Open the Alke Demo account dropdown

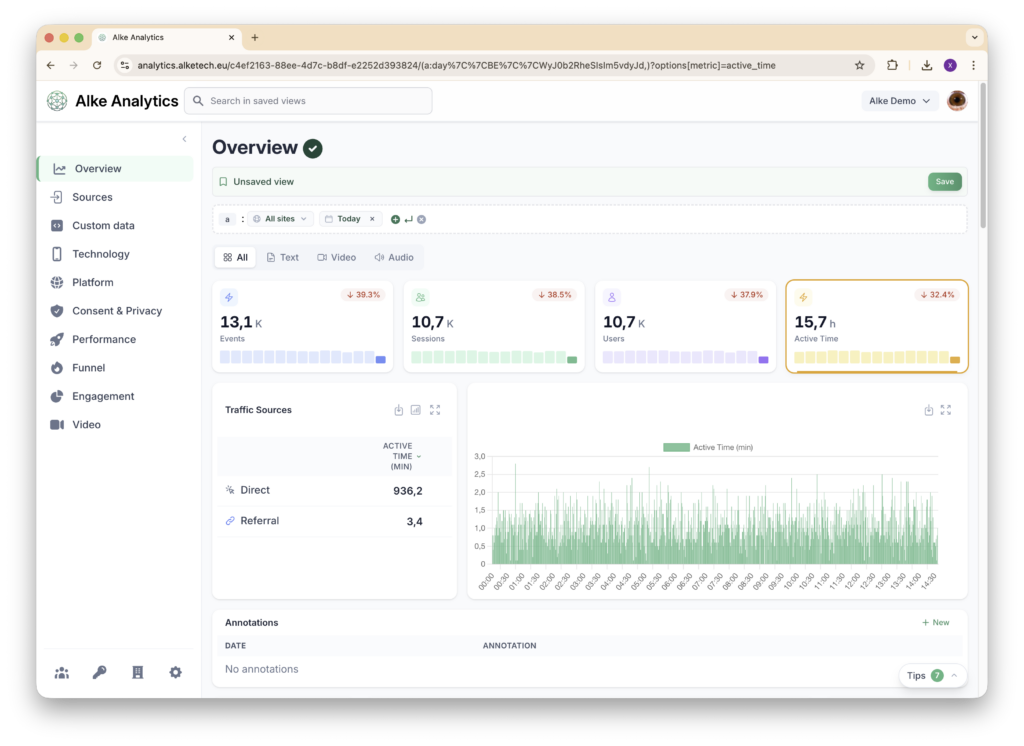[x=899, y=101]
